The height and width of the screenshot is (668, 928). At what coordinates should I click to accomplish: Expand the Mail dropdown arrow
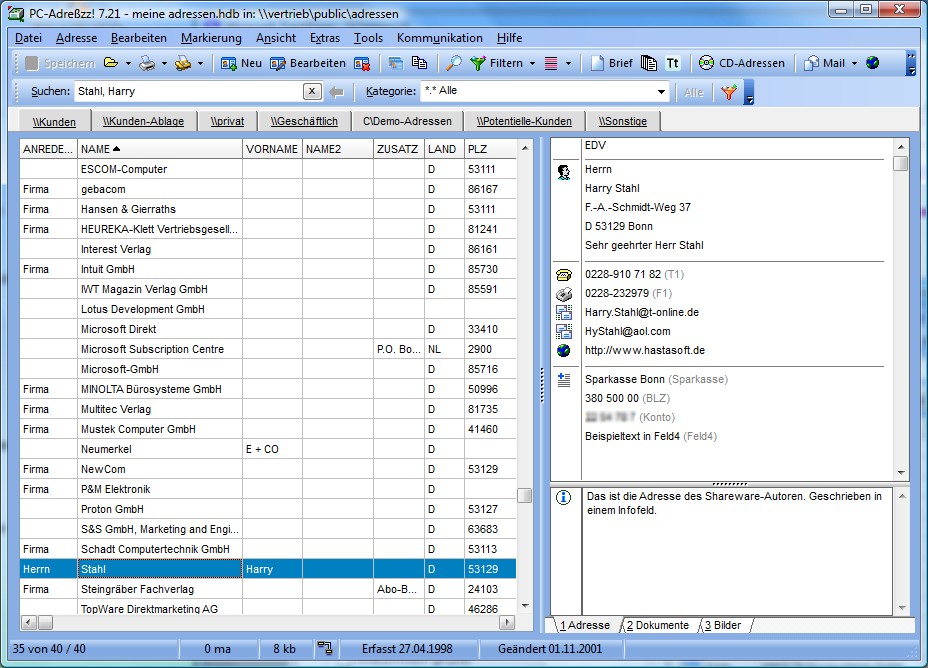855,63
